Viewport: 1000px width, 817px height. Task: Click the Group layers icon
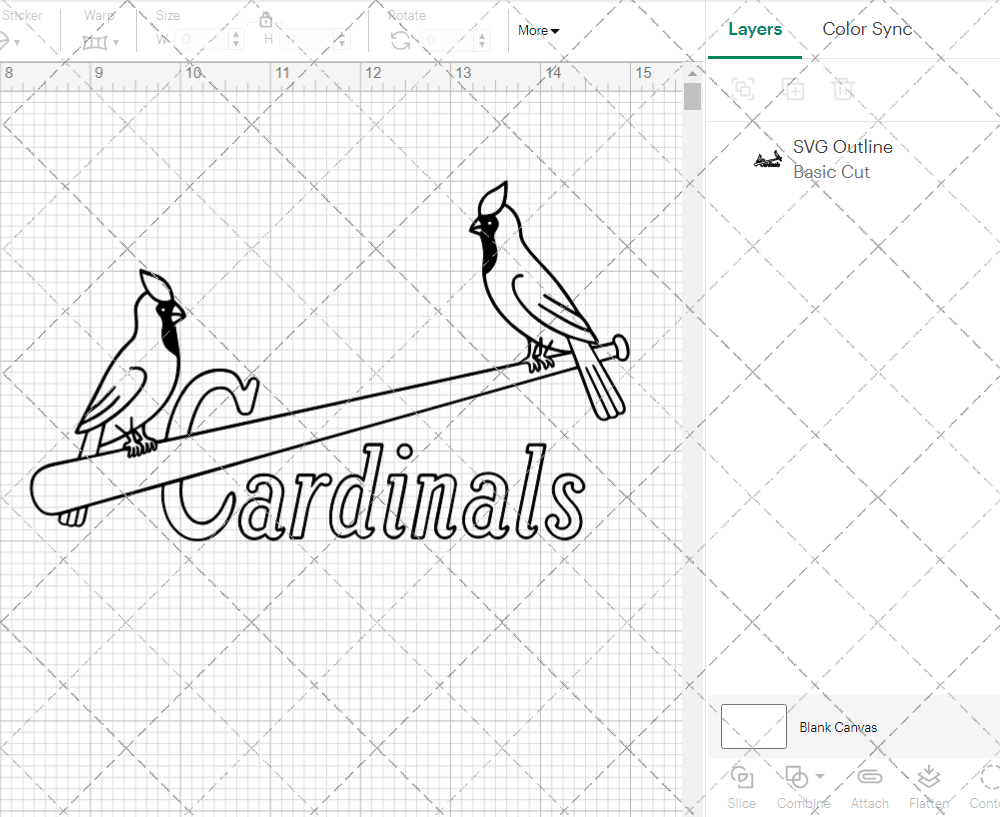pyautogui.click(x=743, y=89)
